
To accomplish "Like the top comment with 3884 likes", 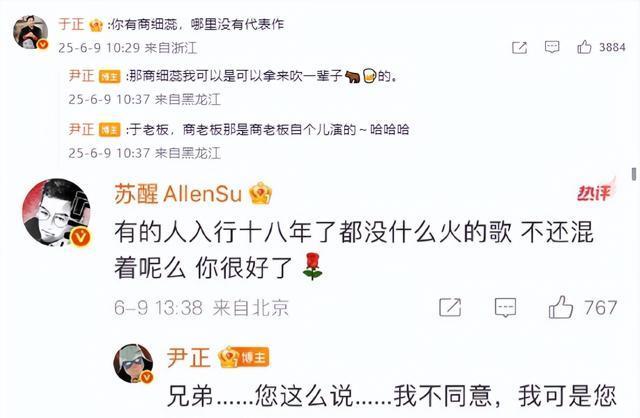I will pos(584,47).
